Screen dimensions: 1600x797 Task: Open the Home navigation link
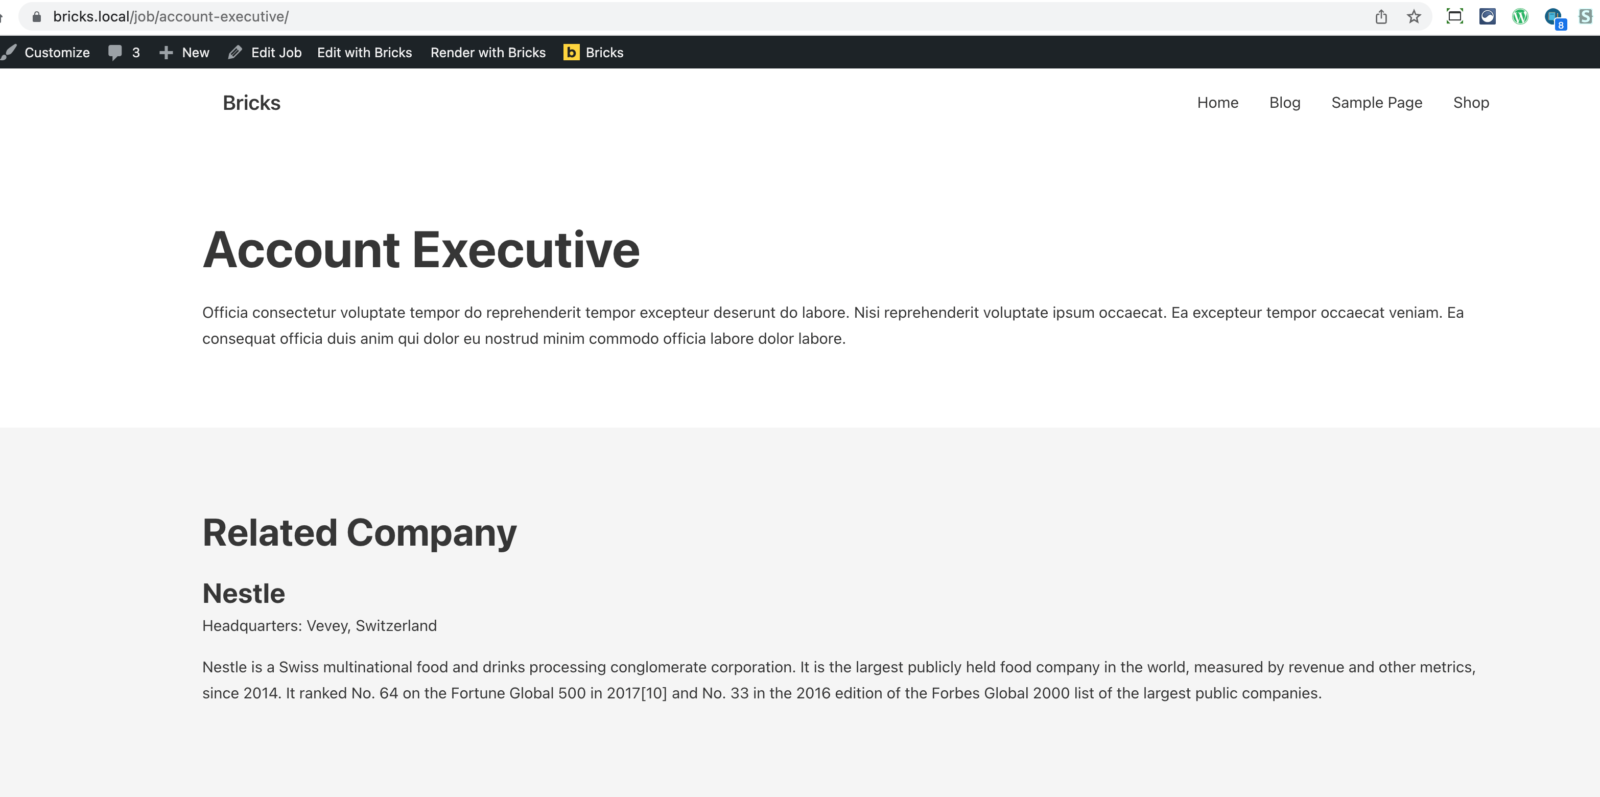tap(1218, 102)
